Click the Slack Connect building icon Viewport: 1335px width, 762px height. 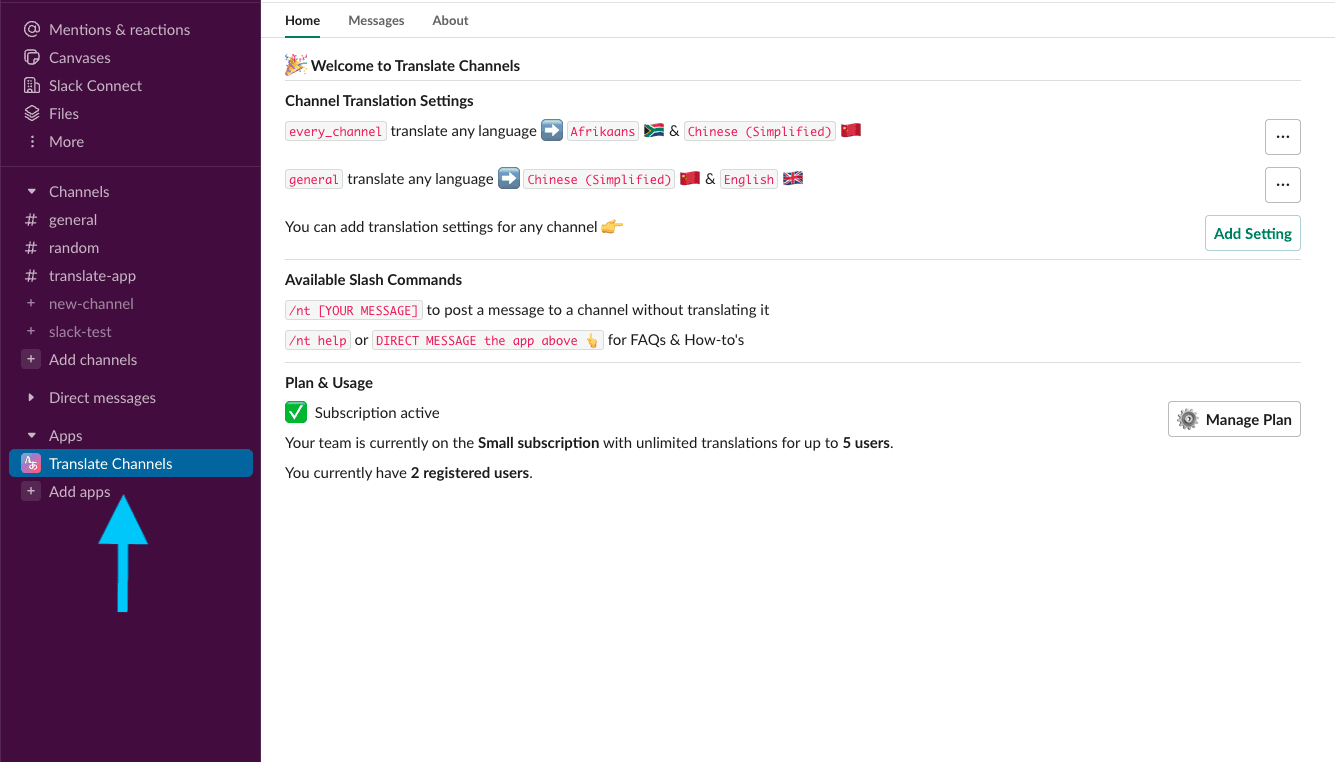pos(31,86)
